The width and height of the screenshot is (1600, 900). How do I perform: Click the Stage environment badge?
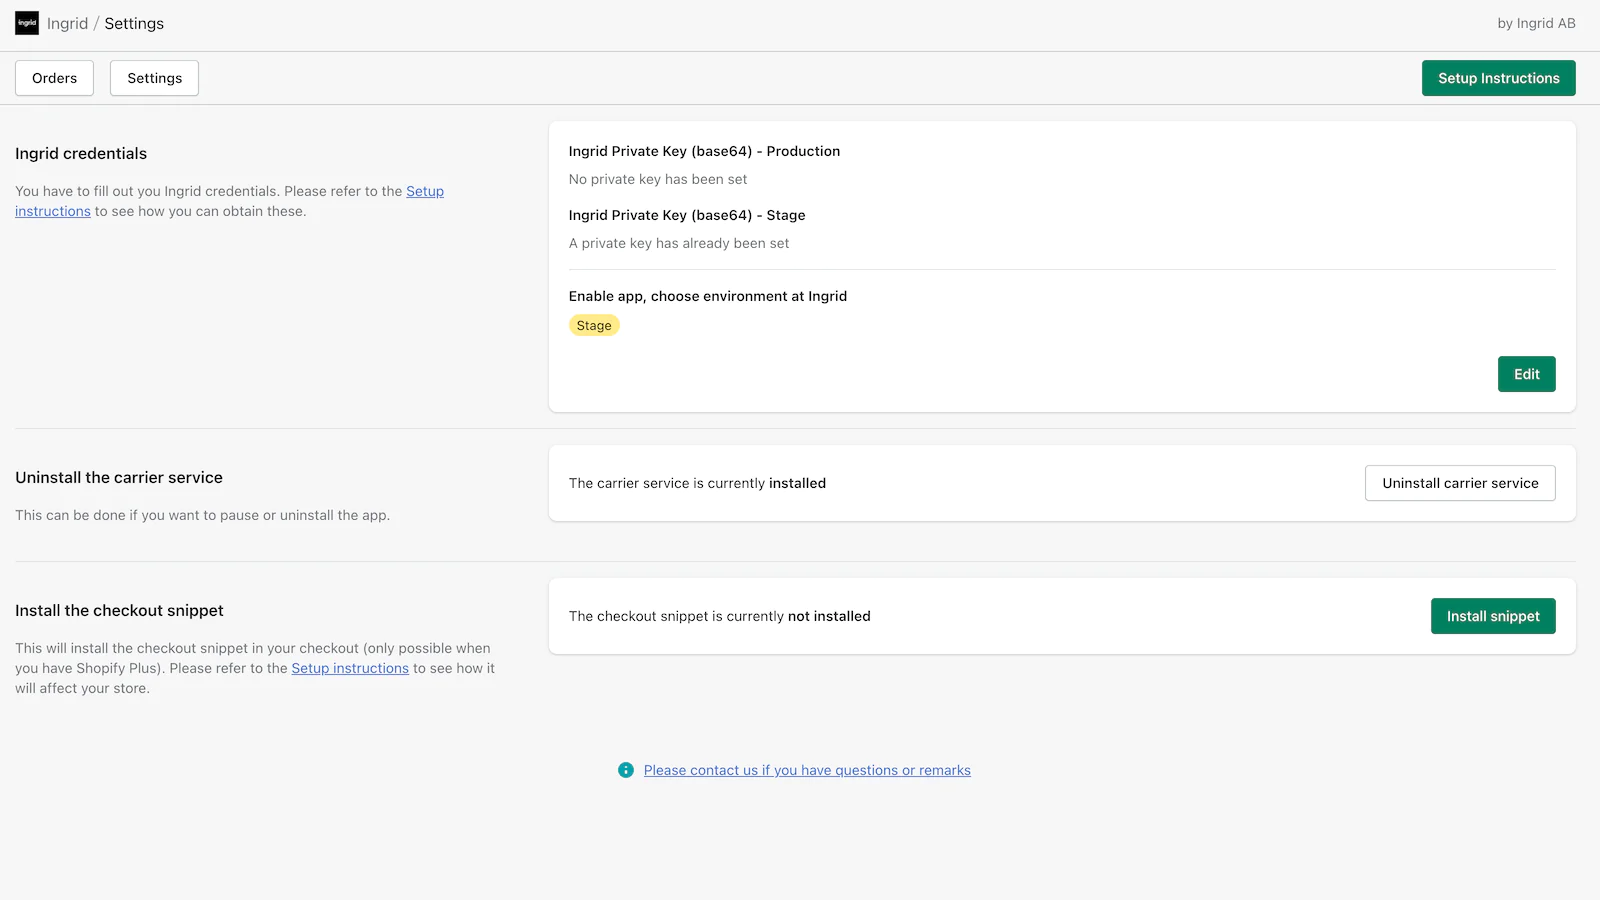tap(594, 325)
